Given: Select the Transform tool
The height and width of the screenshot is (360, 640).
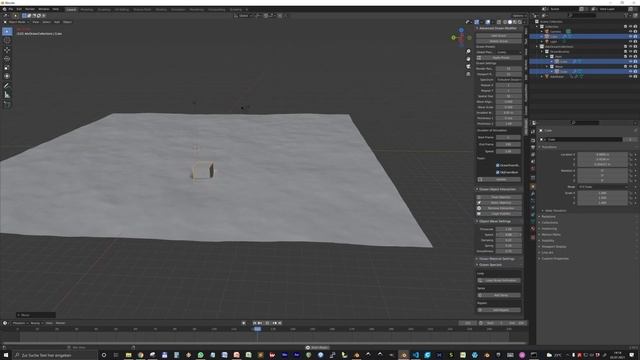Looking at the screenshot, I should coord(7,76).
